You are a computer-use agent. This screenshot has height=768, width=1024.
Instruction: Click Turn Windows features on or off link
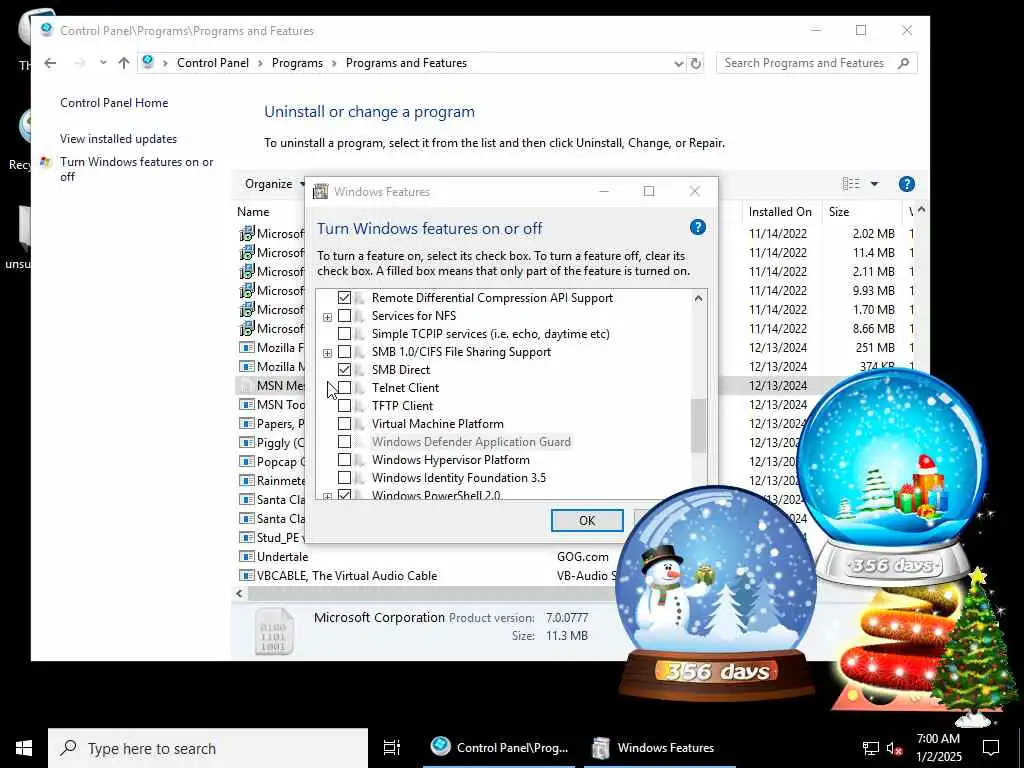(x=136, y=169)
